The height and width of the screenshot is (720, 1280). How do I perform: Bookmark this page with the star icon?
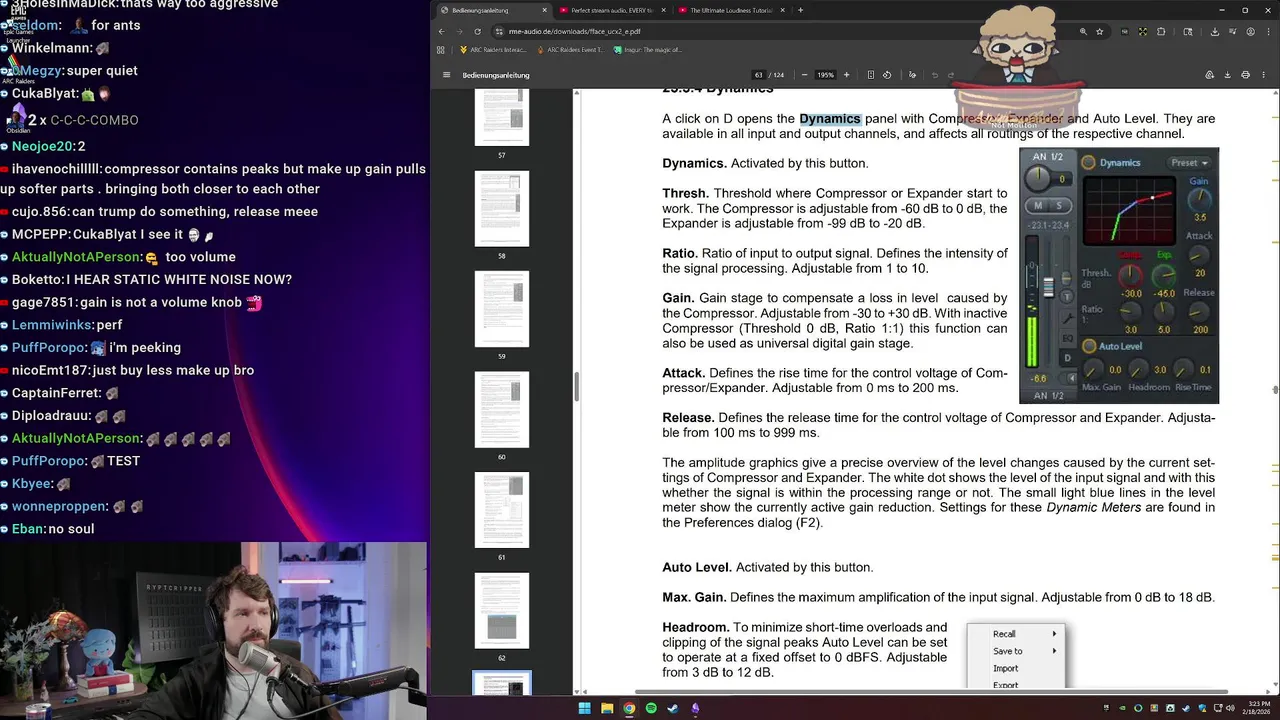1100,31
